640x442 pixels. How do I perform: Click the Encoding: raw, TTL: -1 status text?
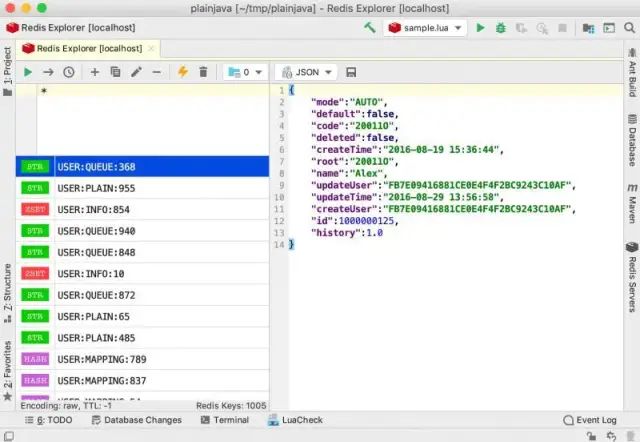[66, 406]
